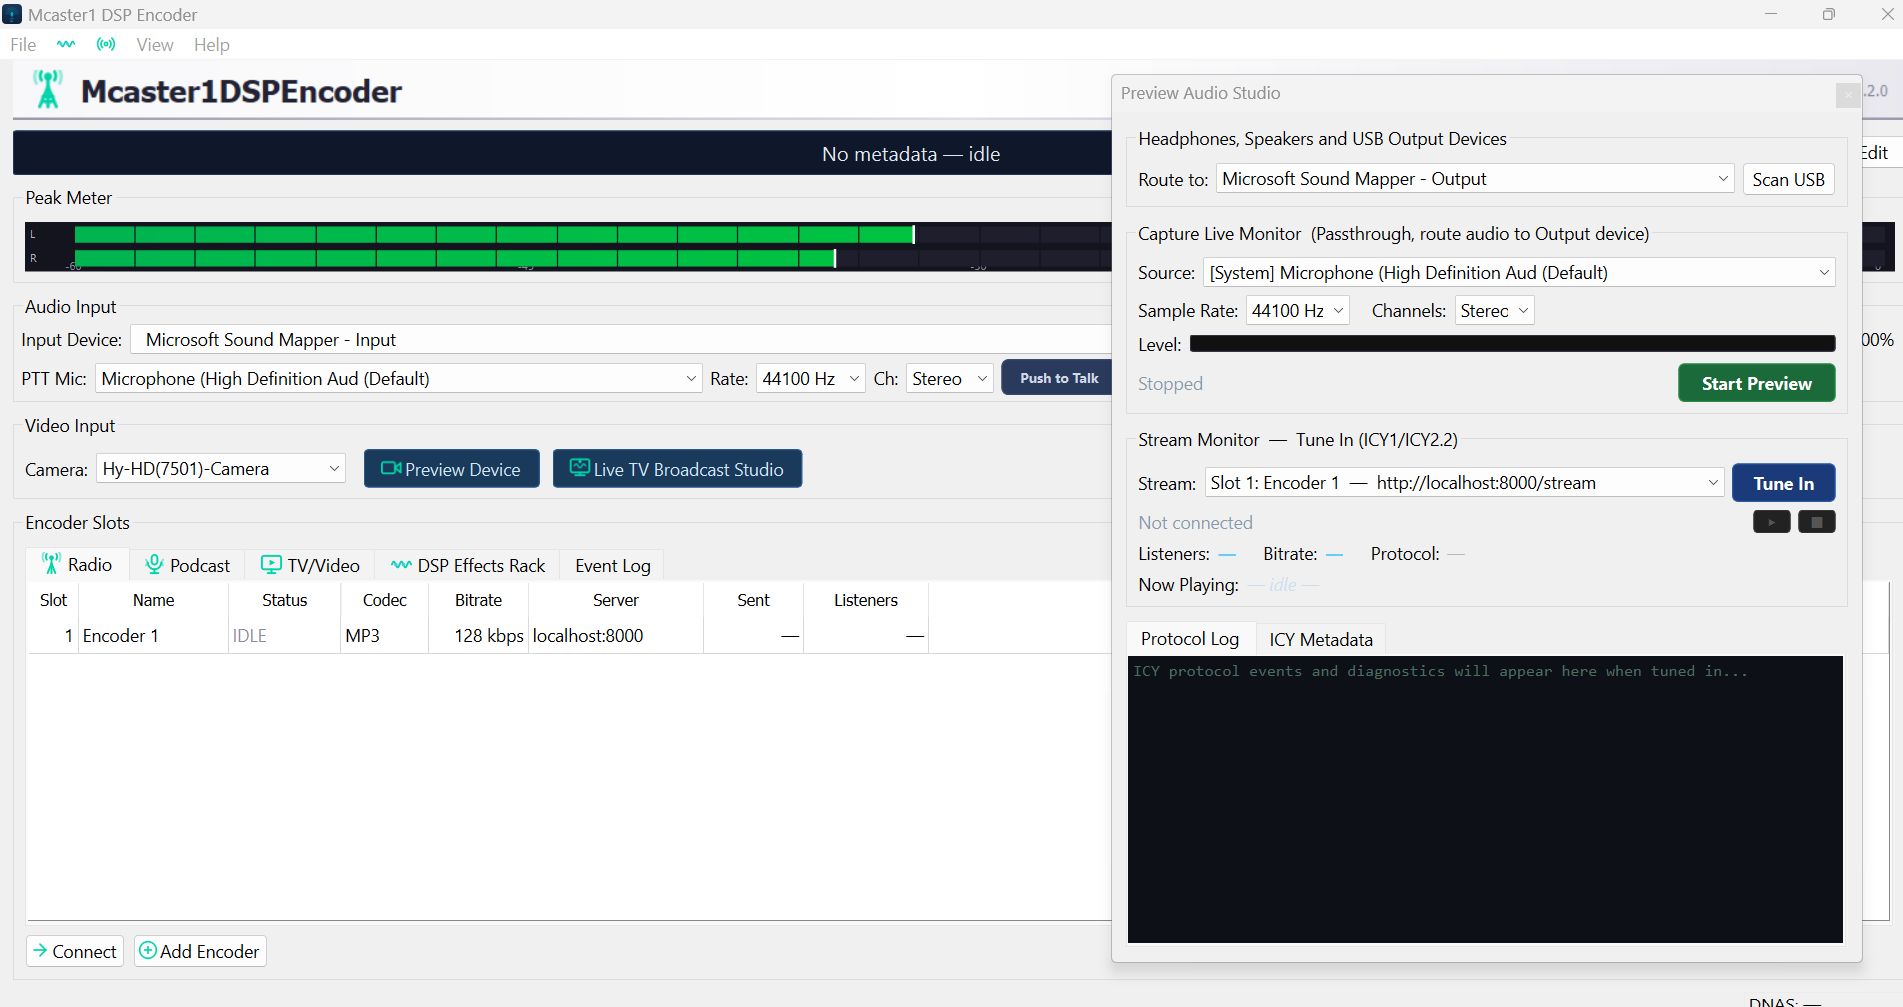Click the screen icon on Live TV Broadcast Studio
Screen dimensions: 1903x1007
pos(580,467)
